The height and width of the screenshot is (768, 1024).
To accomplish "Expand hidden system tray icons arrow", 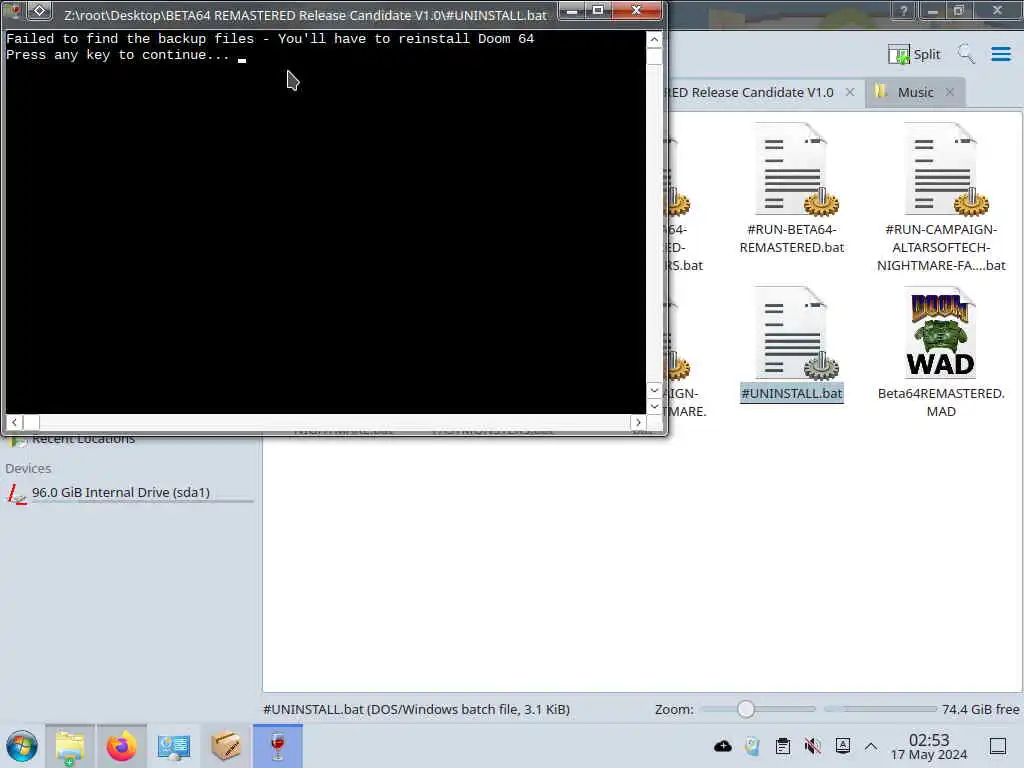I will tap(871, 746).
